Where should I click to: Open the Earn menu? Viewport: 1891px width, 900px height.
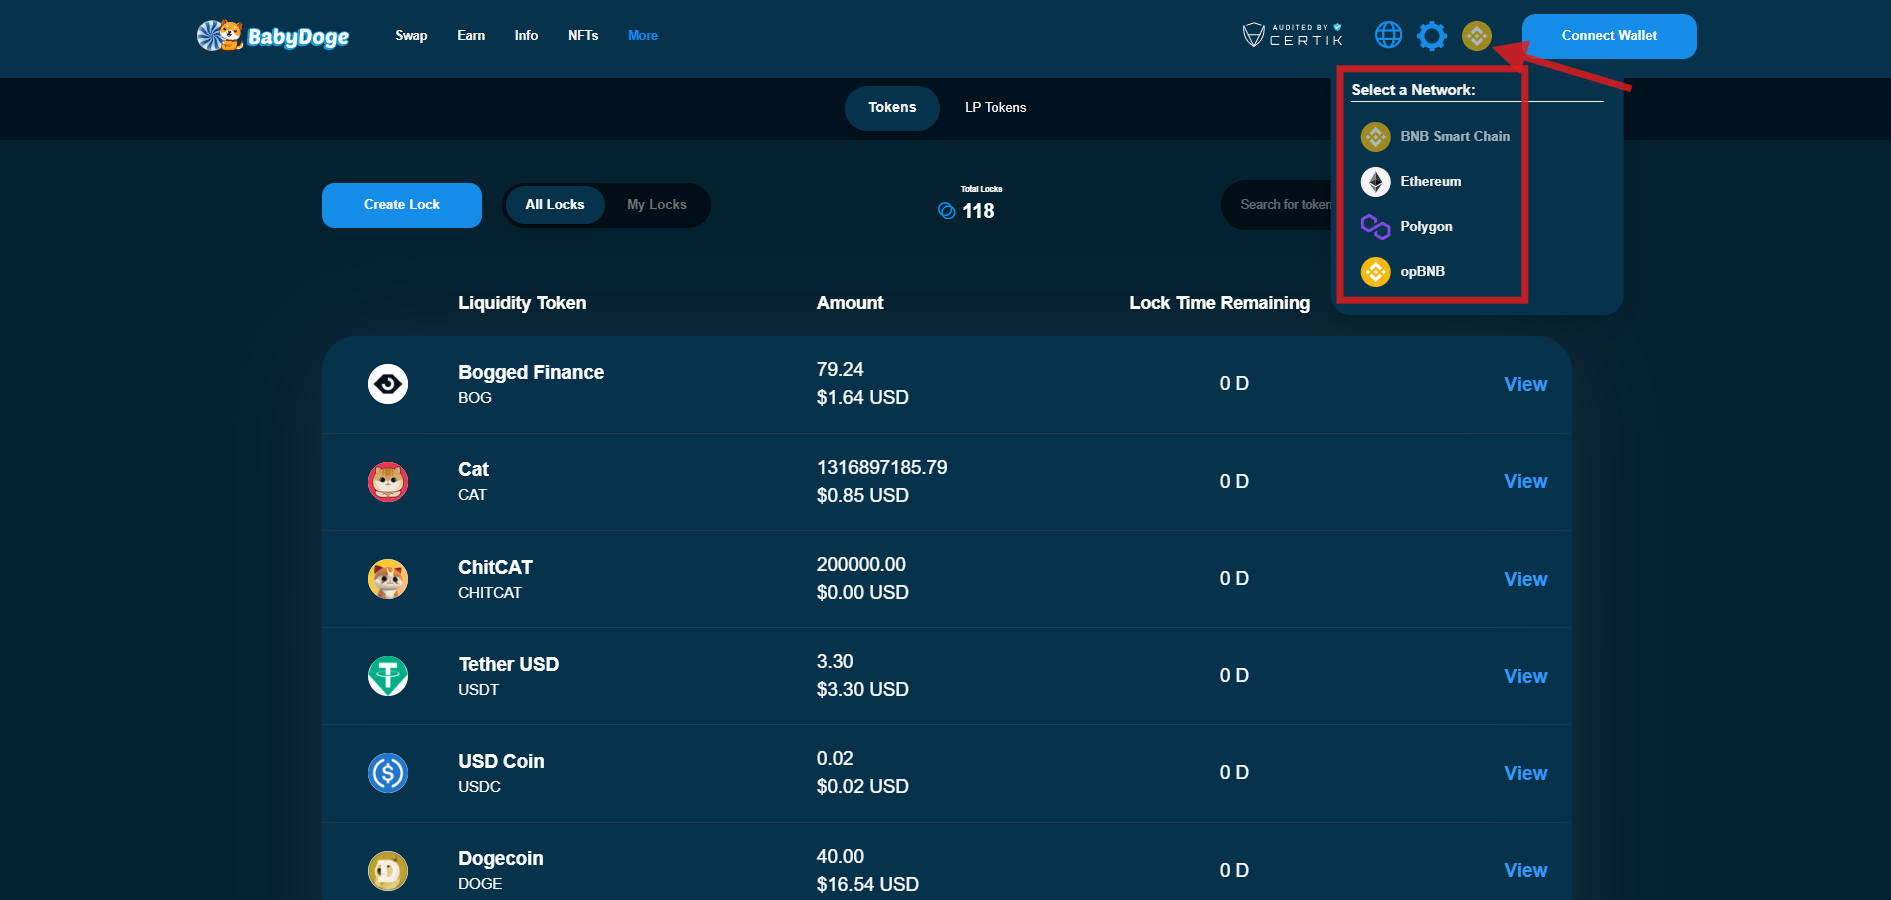[471, 36]
